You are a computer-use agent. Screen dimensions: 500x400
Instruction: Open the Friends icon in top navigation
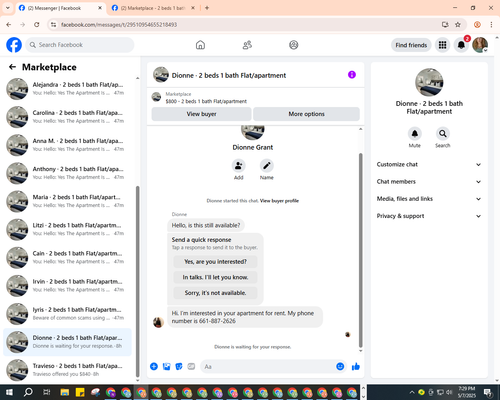pos(247,45)
